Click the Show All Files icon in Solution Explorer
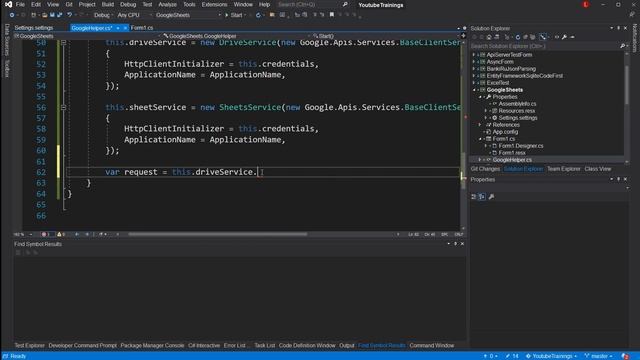 (533, 37)
